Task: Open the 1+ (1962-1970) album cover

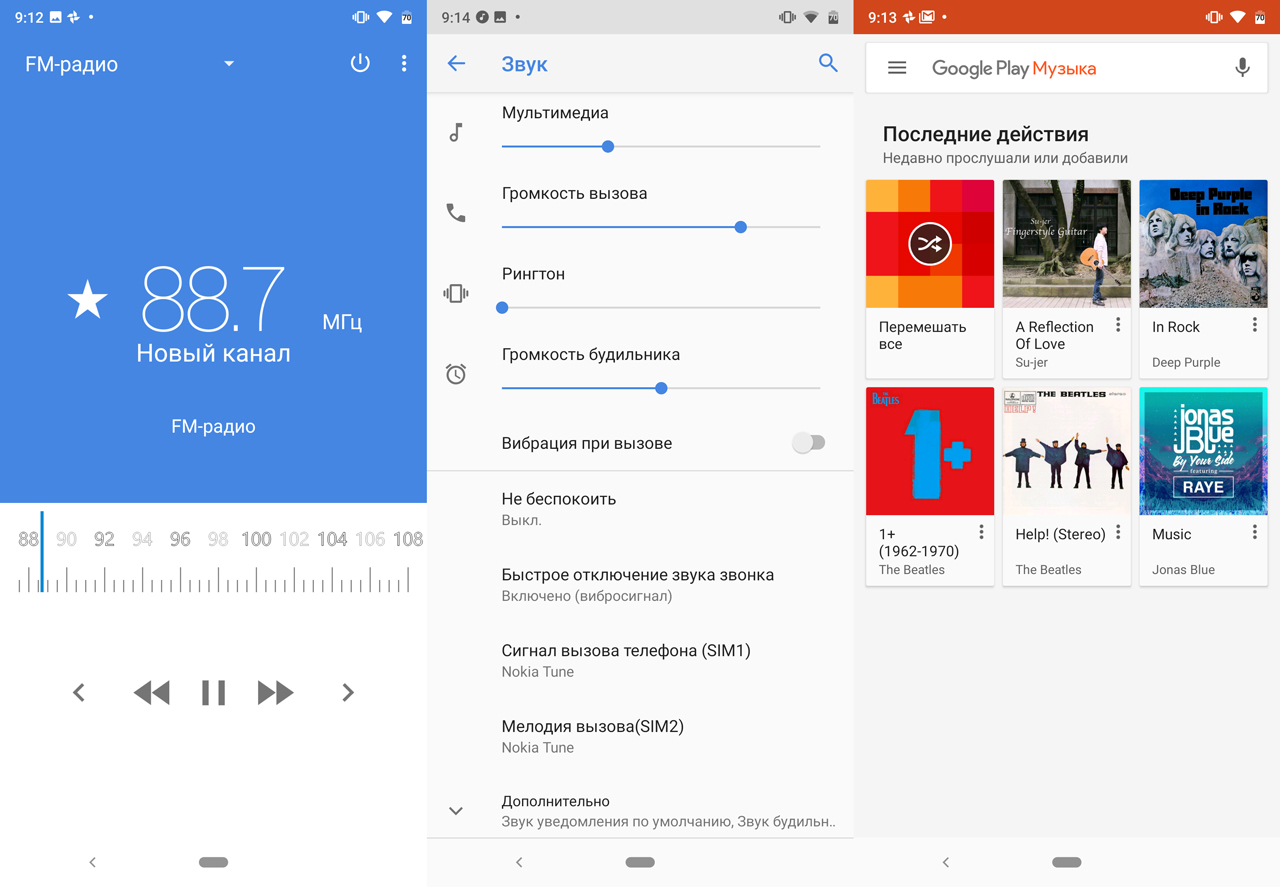Action: tap(930, 451)
